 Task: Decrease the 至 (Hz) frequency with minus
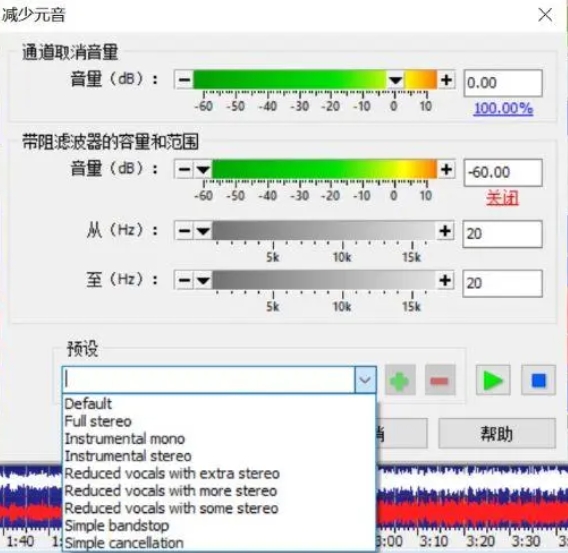[x=184, y=280]
